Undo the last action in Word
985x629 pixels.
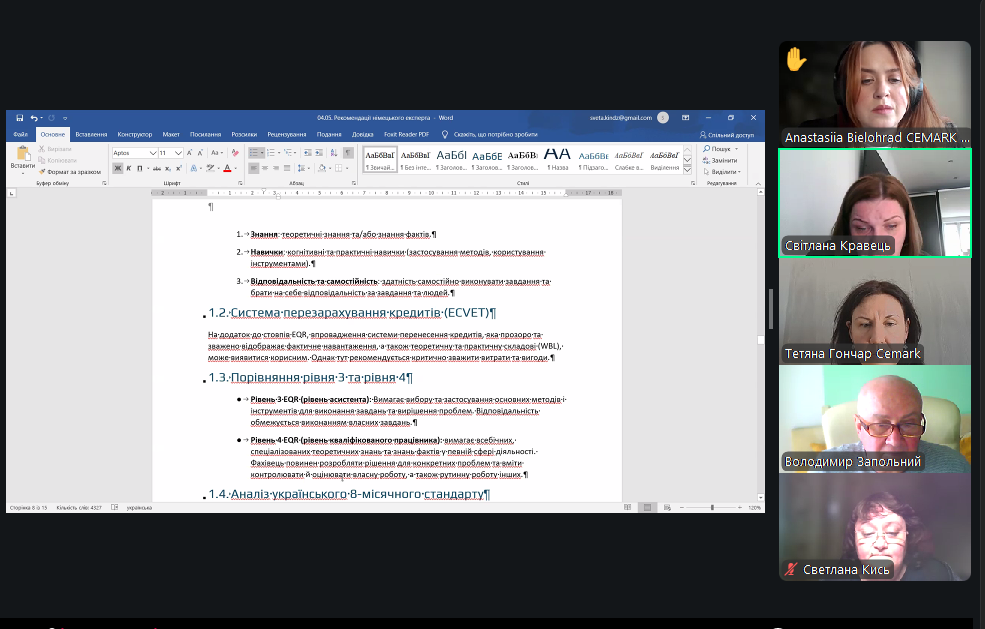tap(34, 118)
